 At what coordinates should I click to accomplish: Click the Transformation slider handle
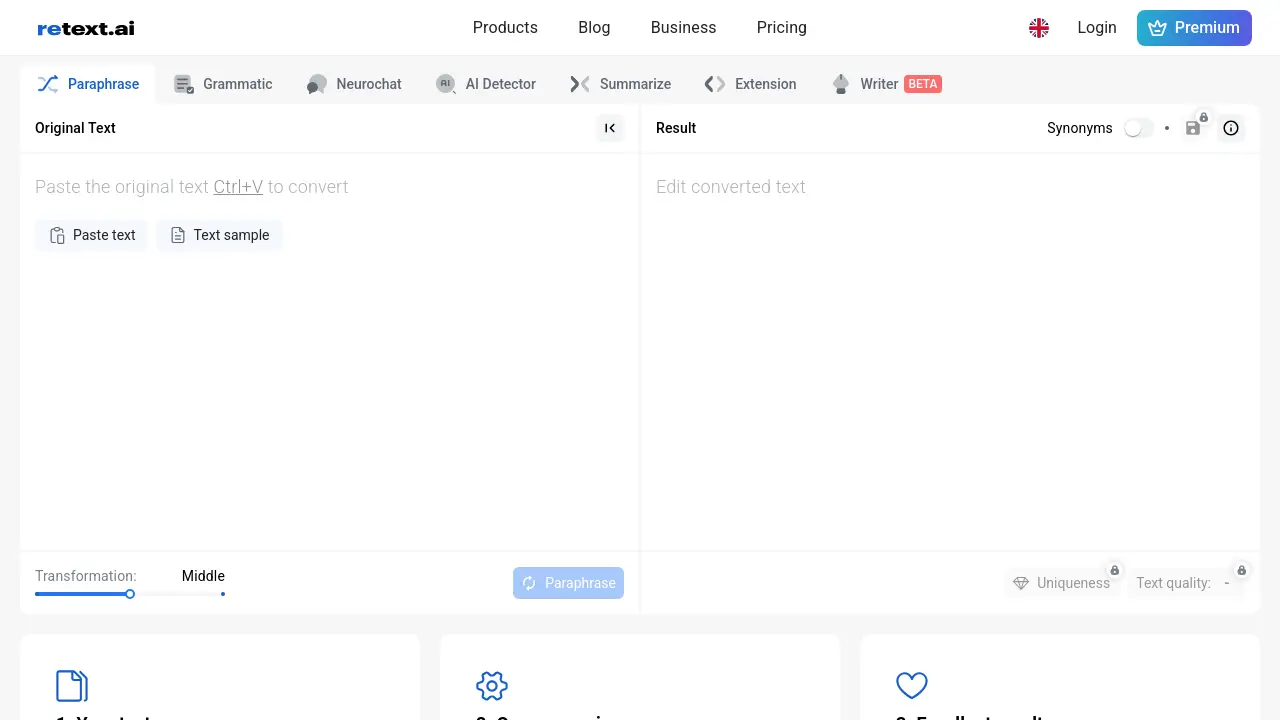(x=130, y=594)
